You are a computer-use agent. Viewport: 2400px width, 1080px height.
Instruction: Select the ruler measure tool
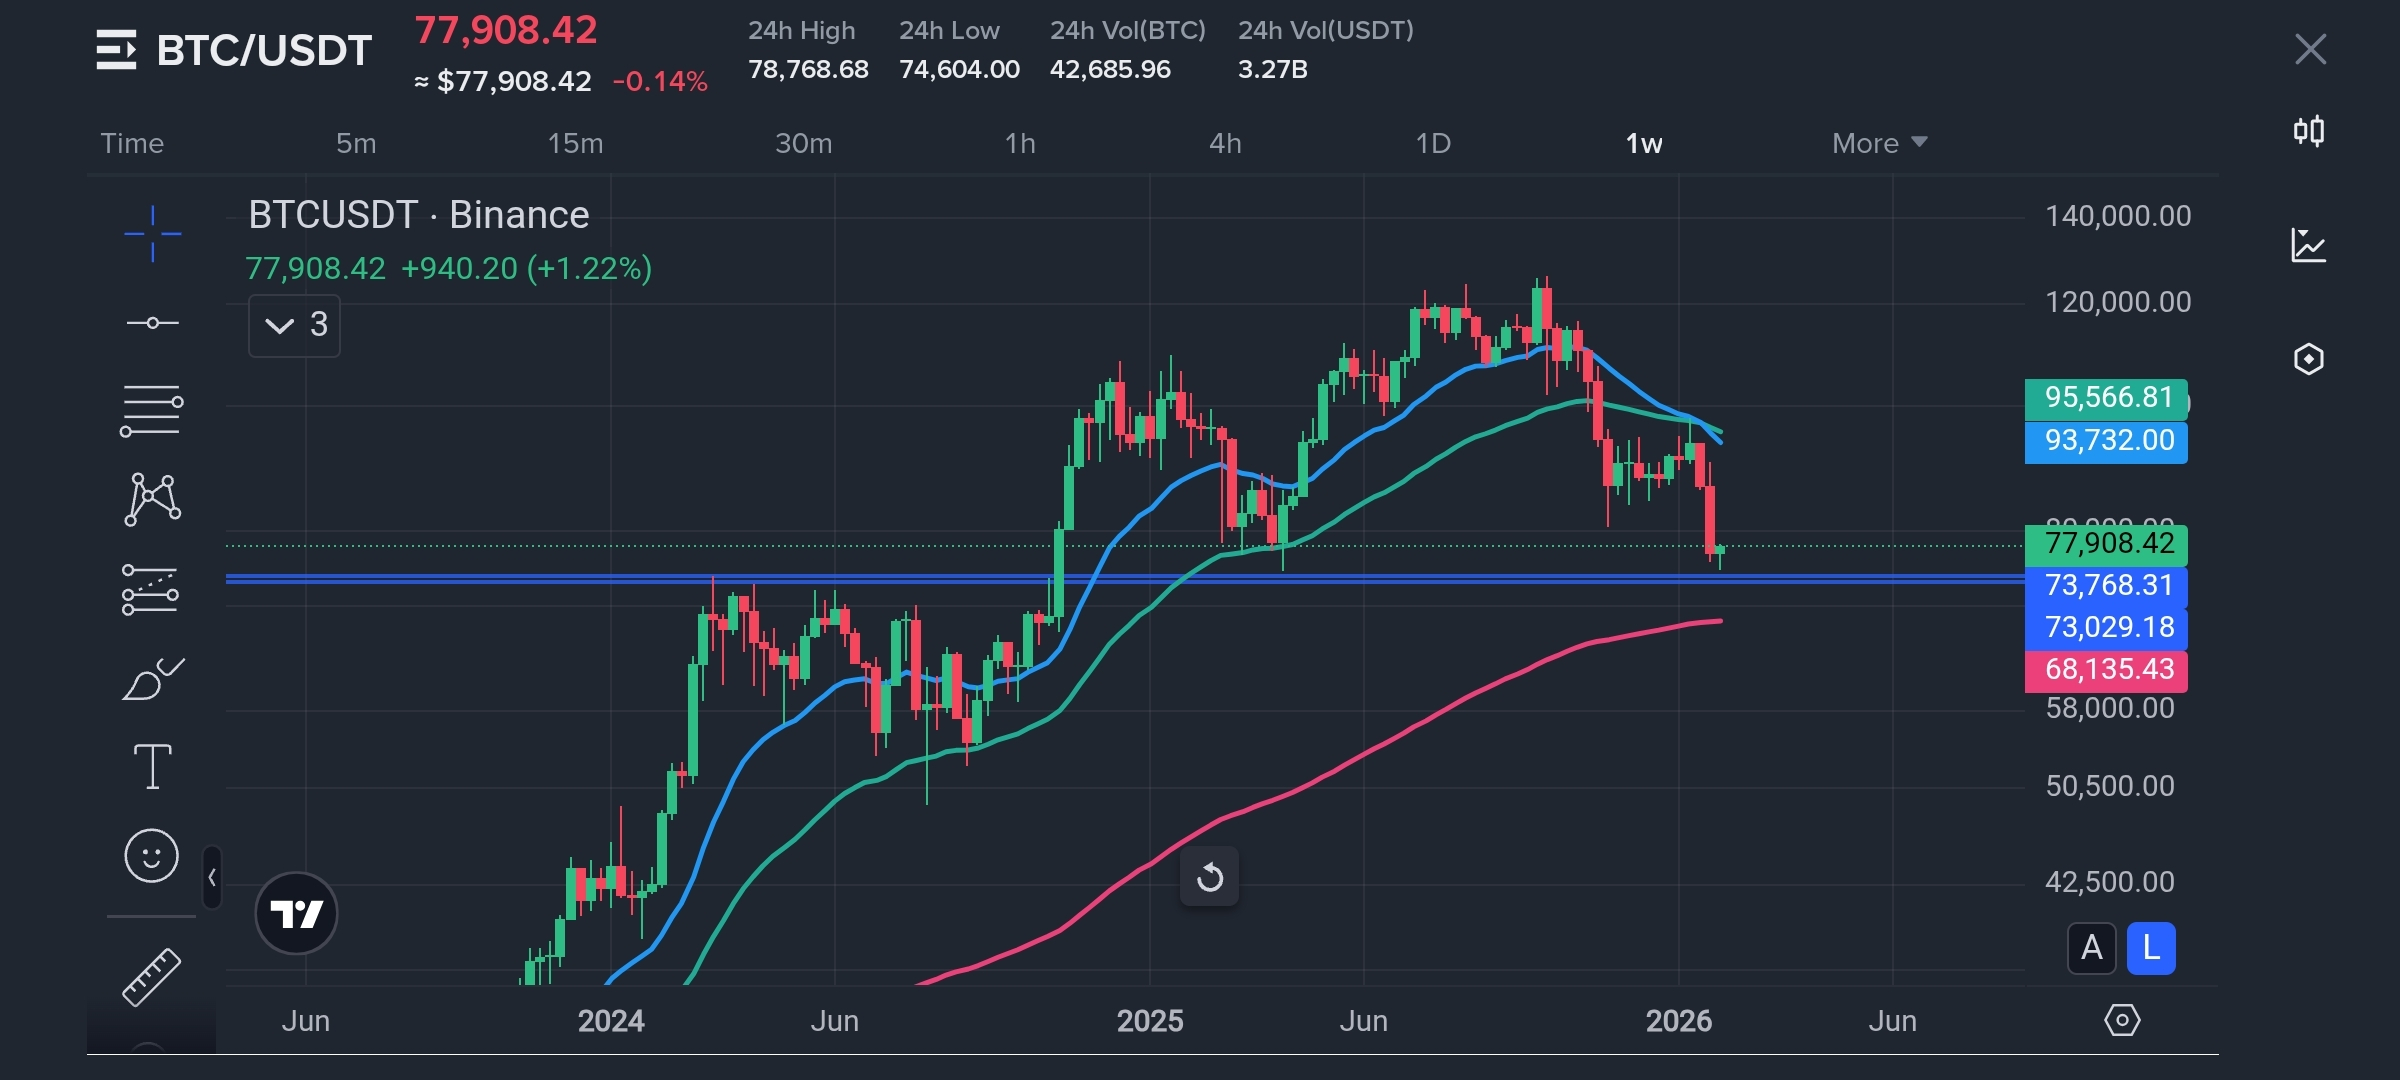pos(151,976)
